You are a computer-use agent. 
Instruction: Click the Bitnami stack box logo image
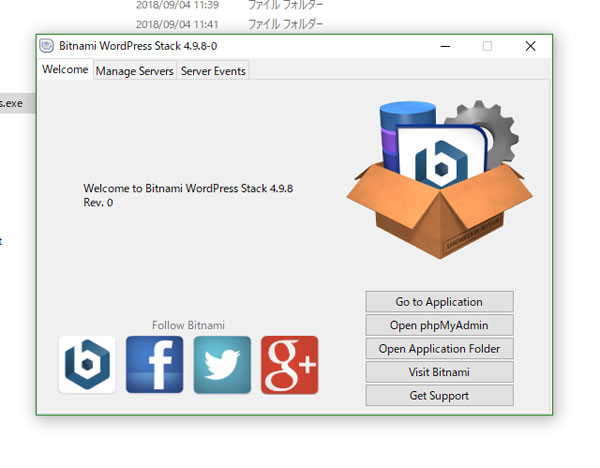coord(440,179)
